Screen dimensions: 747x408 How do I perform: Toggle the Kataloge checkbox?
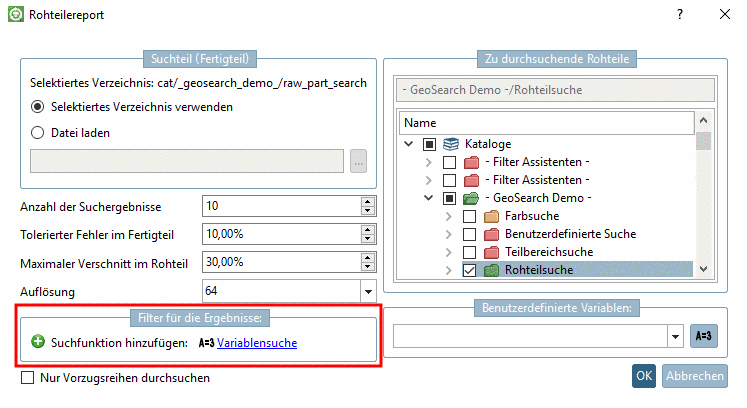coord(429,144)
